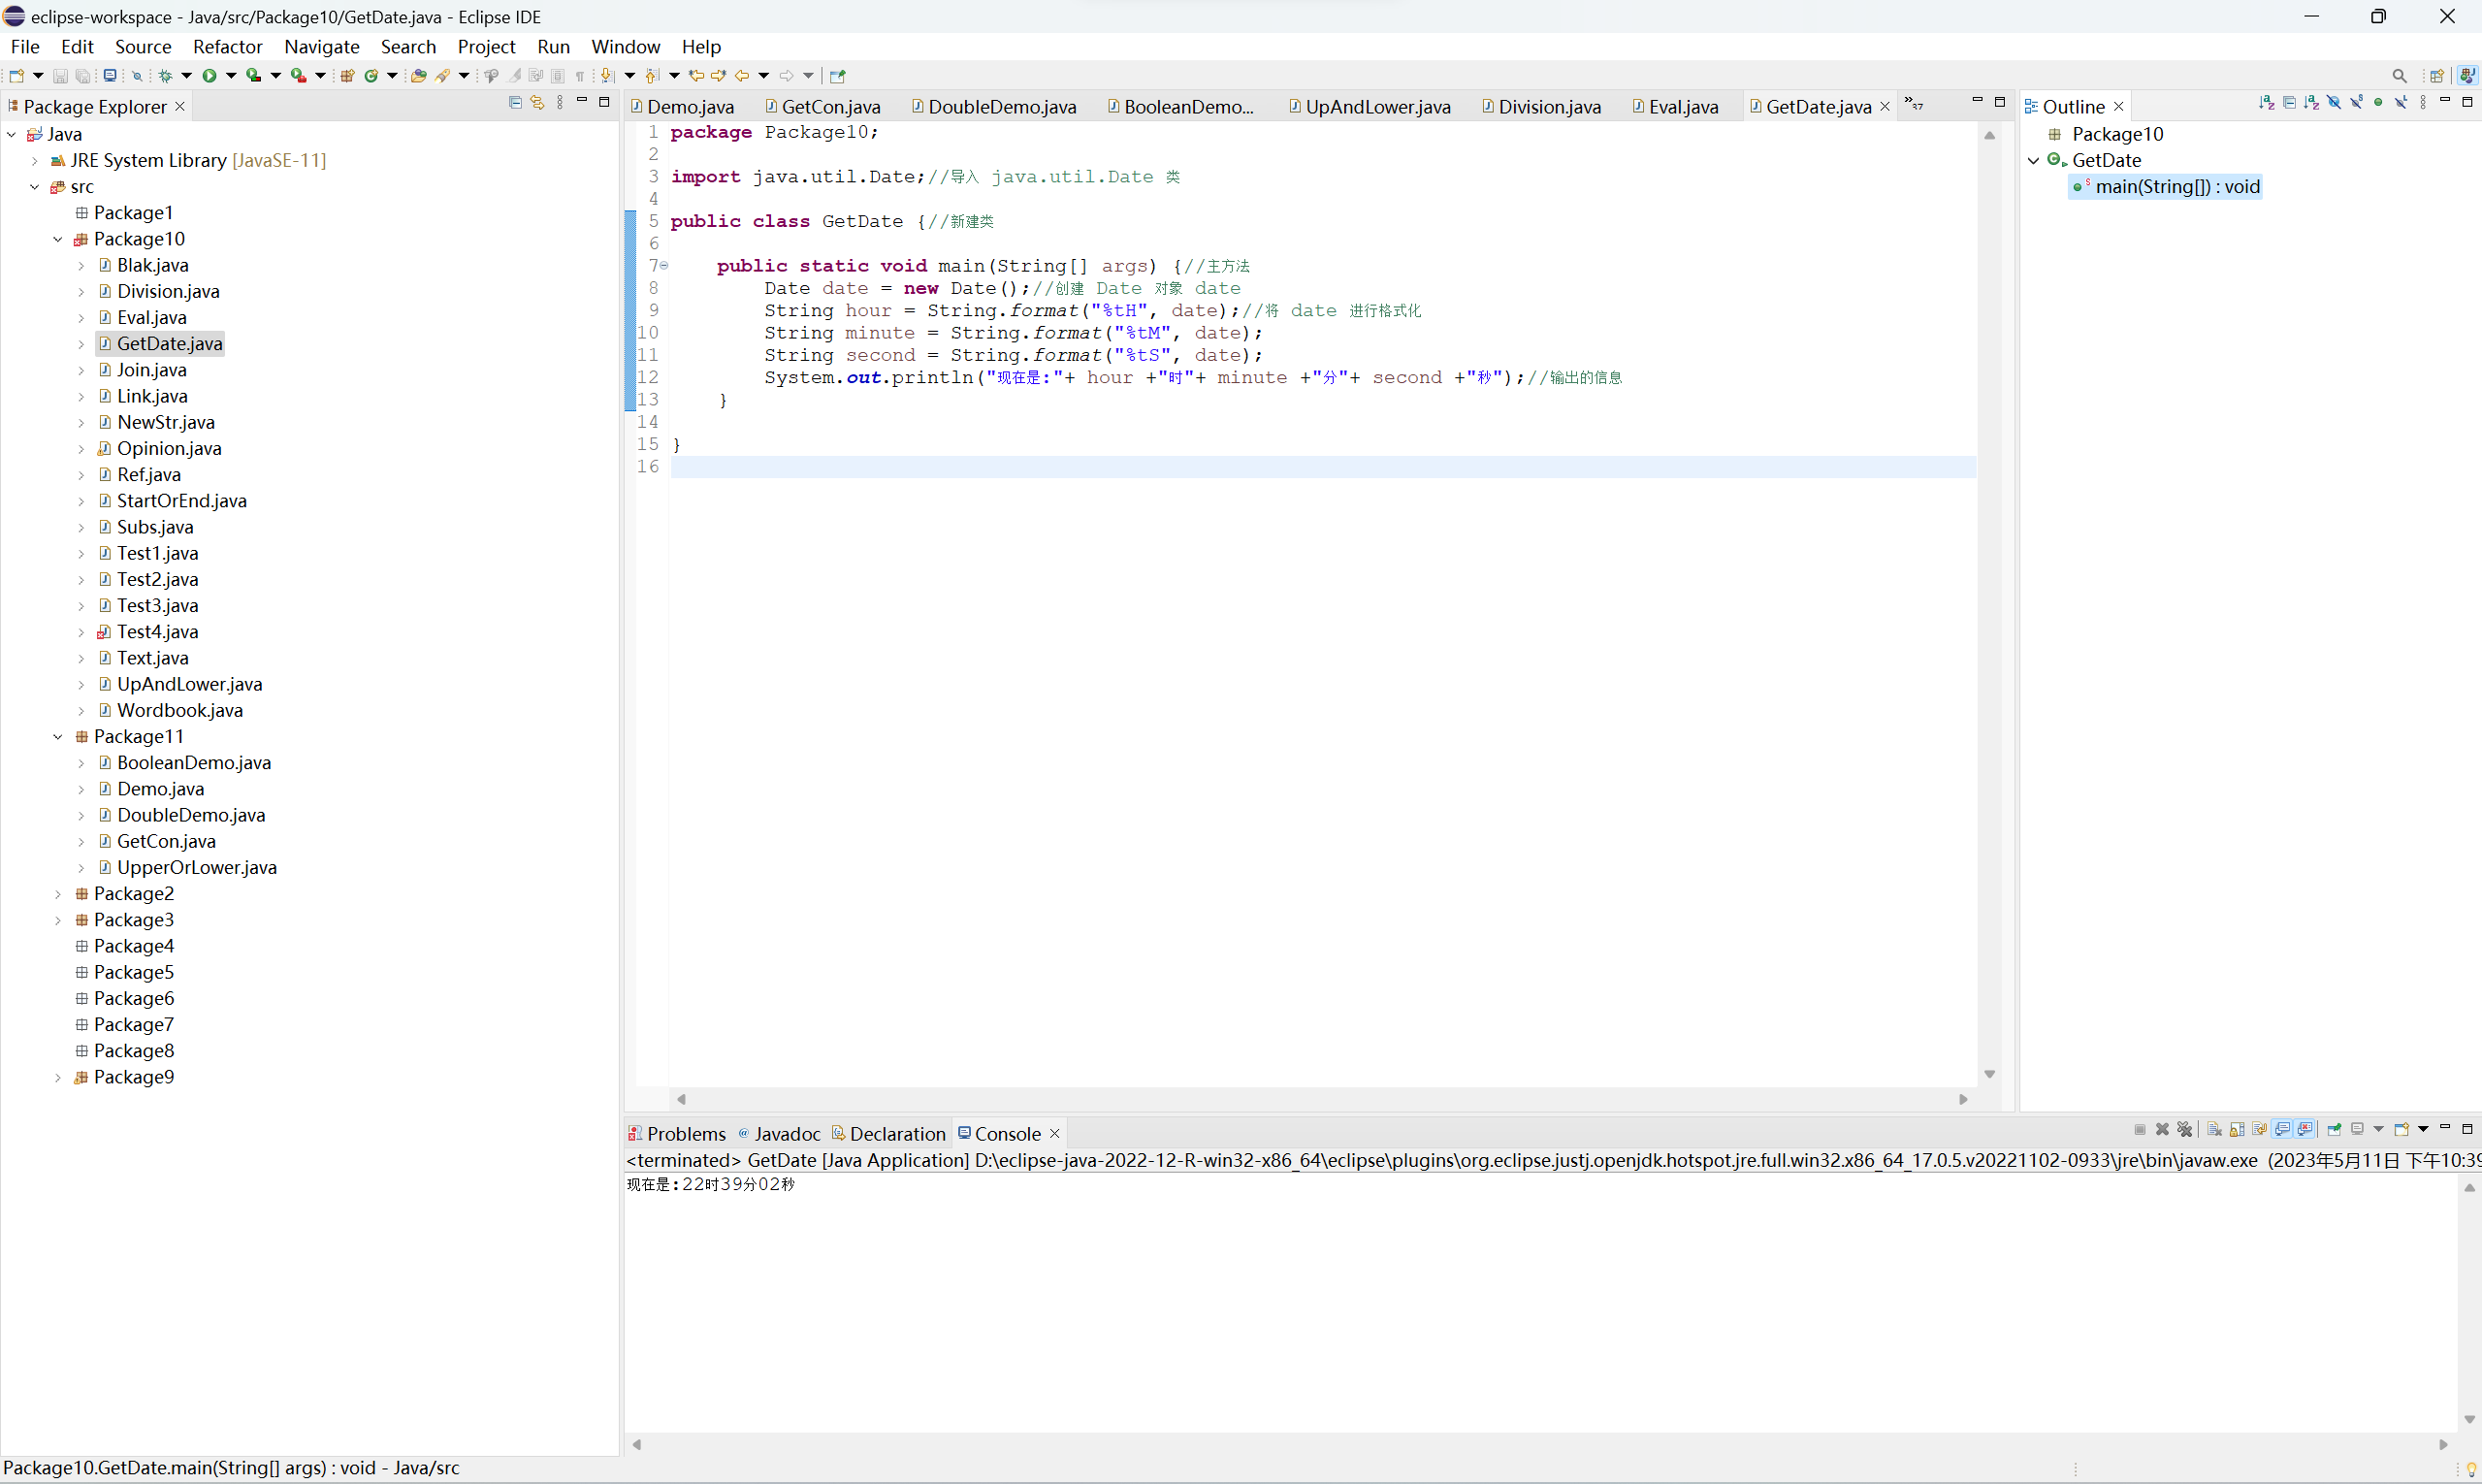Click the GetDate.java editor tab
Viewport: 2482px width, 1484px height.
pyautogui.click(x=1818, y=106)
